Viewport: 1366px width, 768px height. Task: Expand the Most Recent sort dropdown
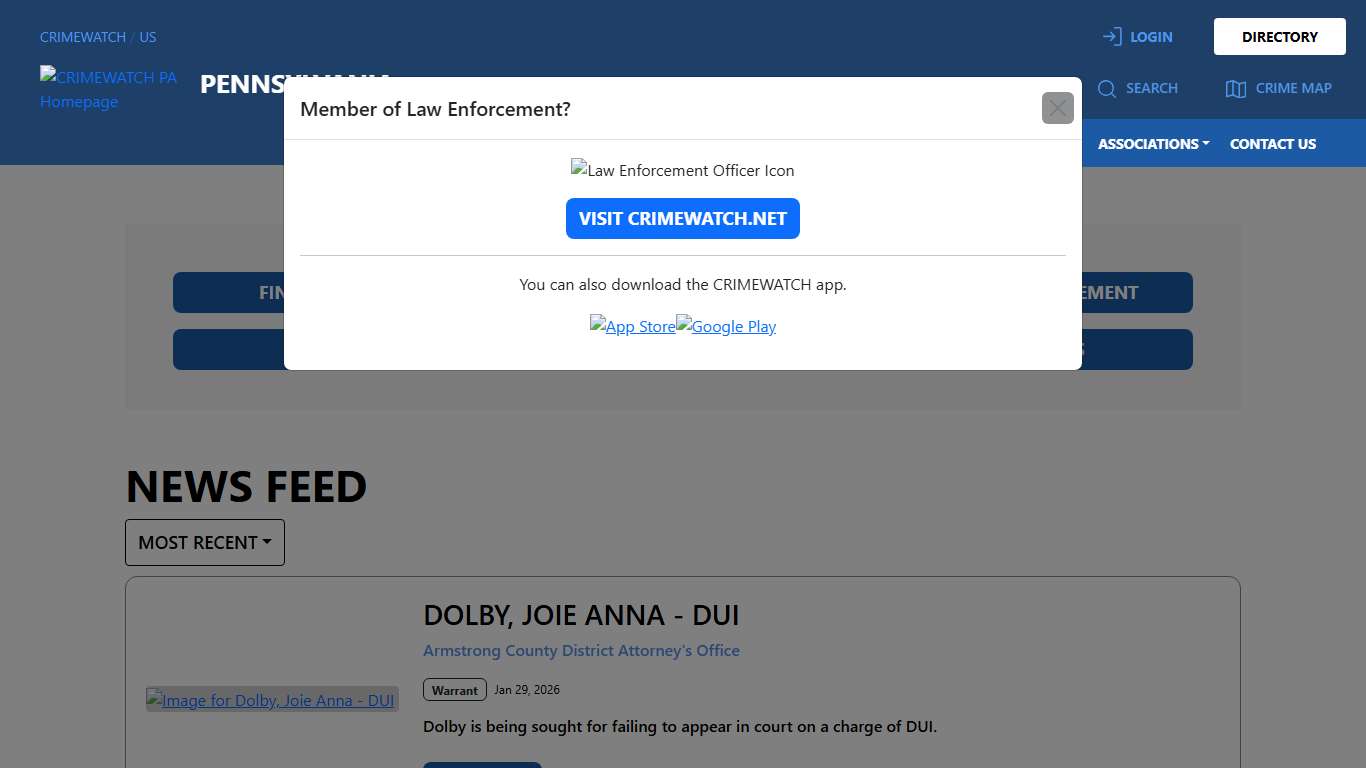205,542
